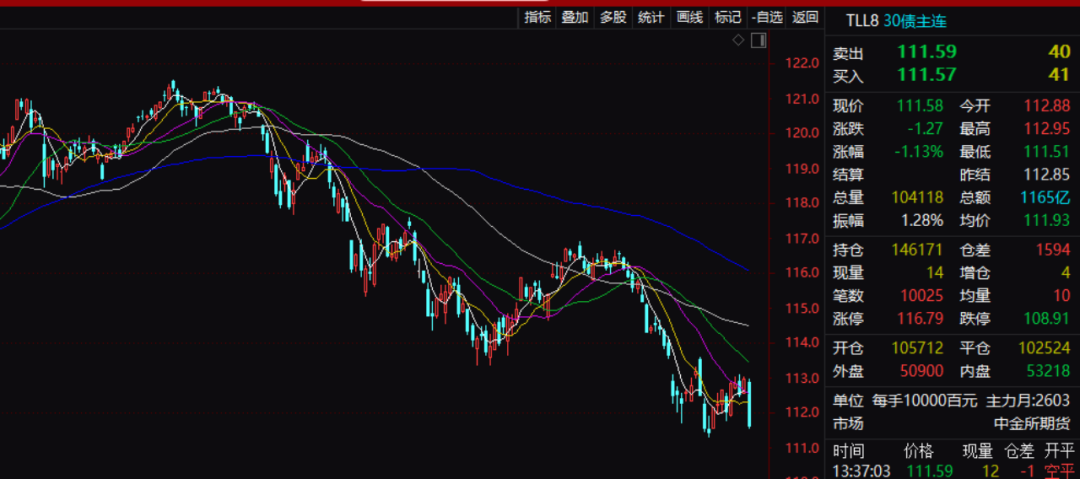Viewport: 1080px width, 479px height.
Task: Remove from watchlist with -自选
Action: click(767, 17)
